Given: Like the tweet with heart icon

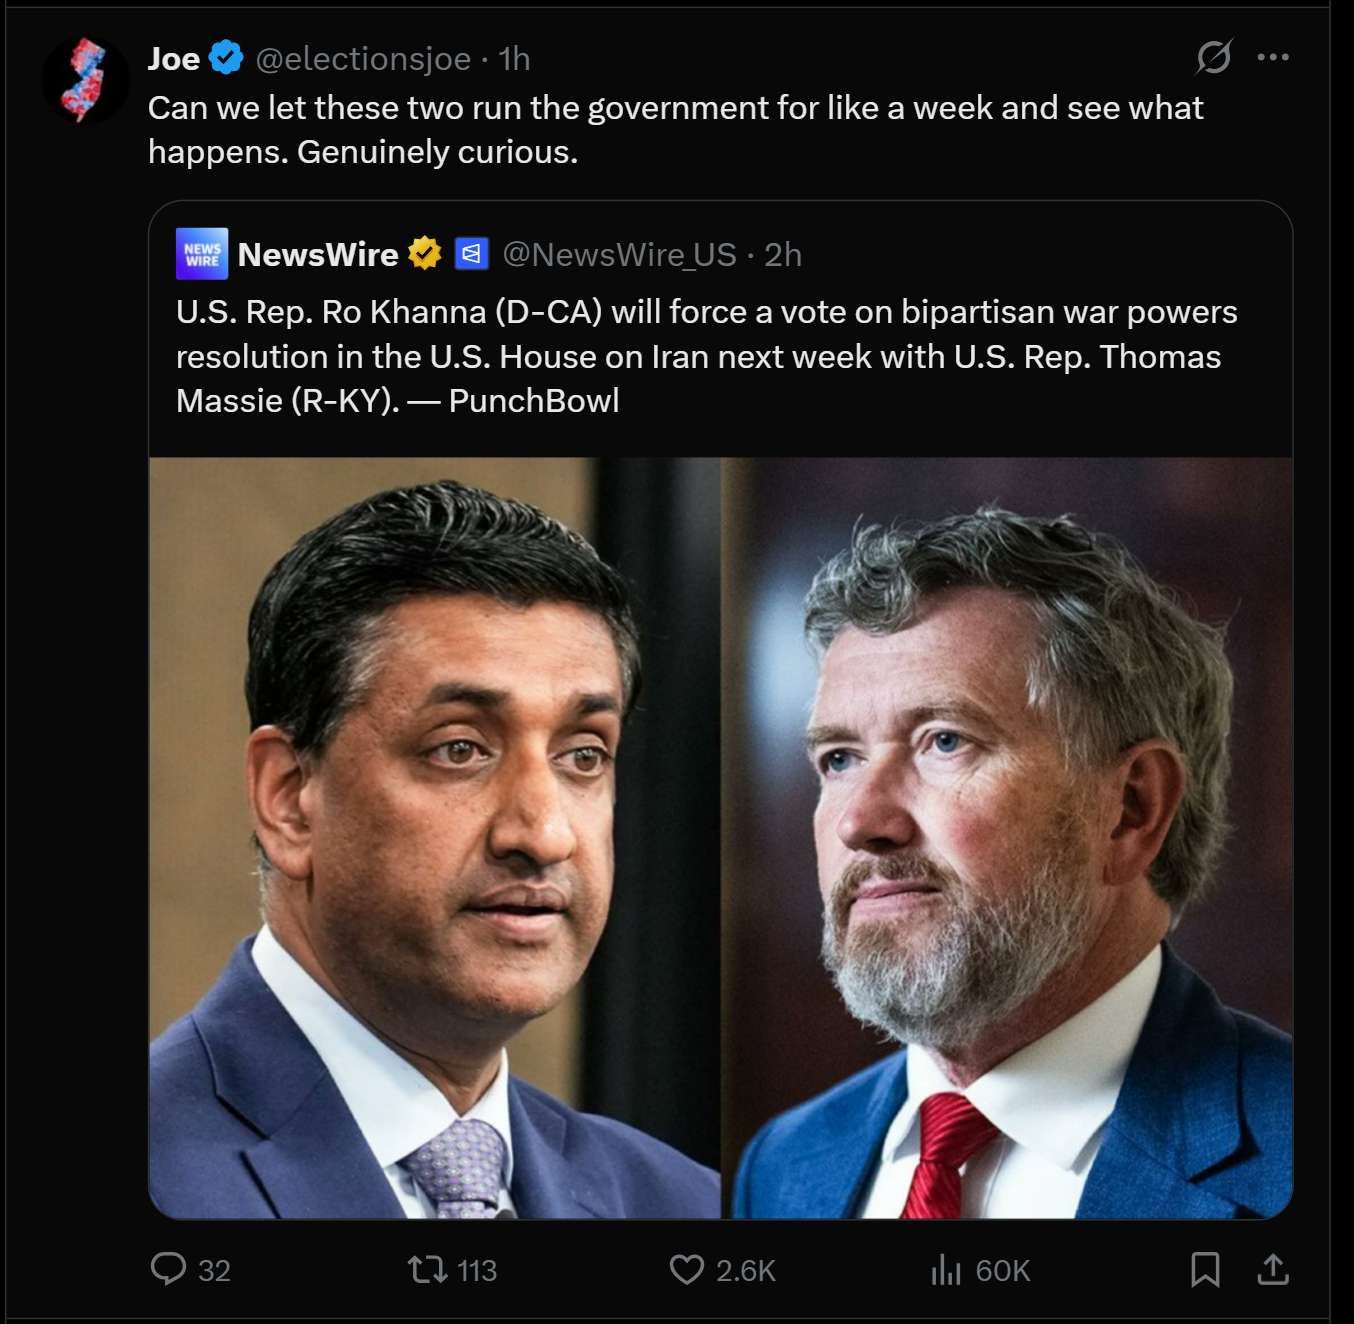Looking at the screenshot, I should coord(686,1269).
